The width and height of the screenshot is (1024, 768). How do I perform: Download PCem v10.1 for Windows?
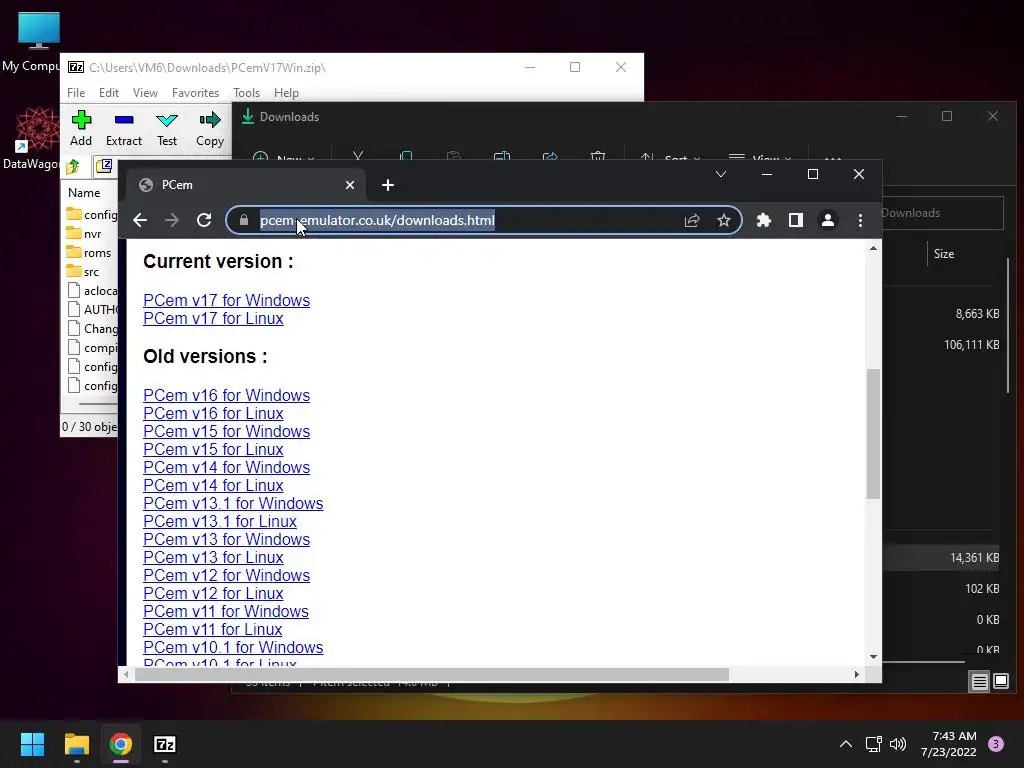tap(233, 648)
